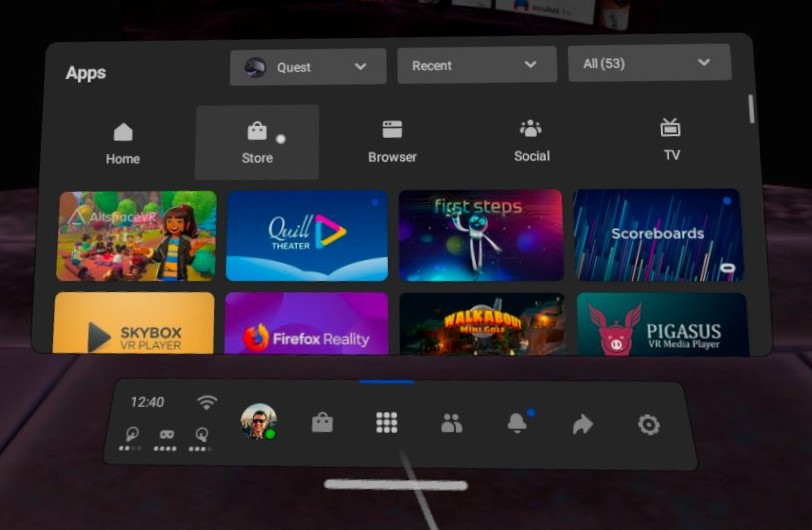This screenshot has height=530, width=812.
Task: Expand the All (53) filter dropdown
Action: coord(648,63)
